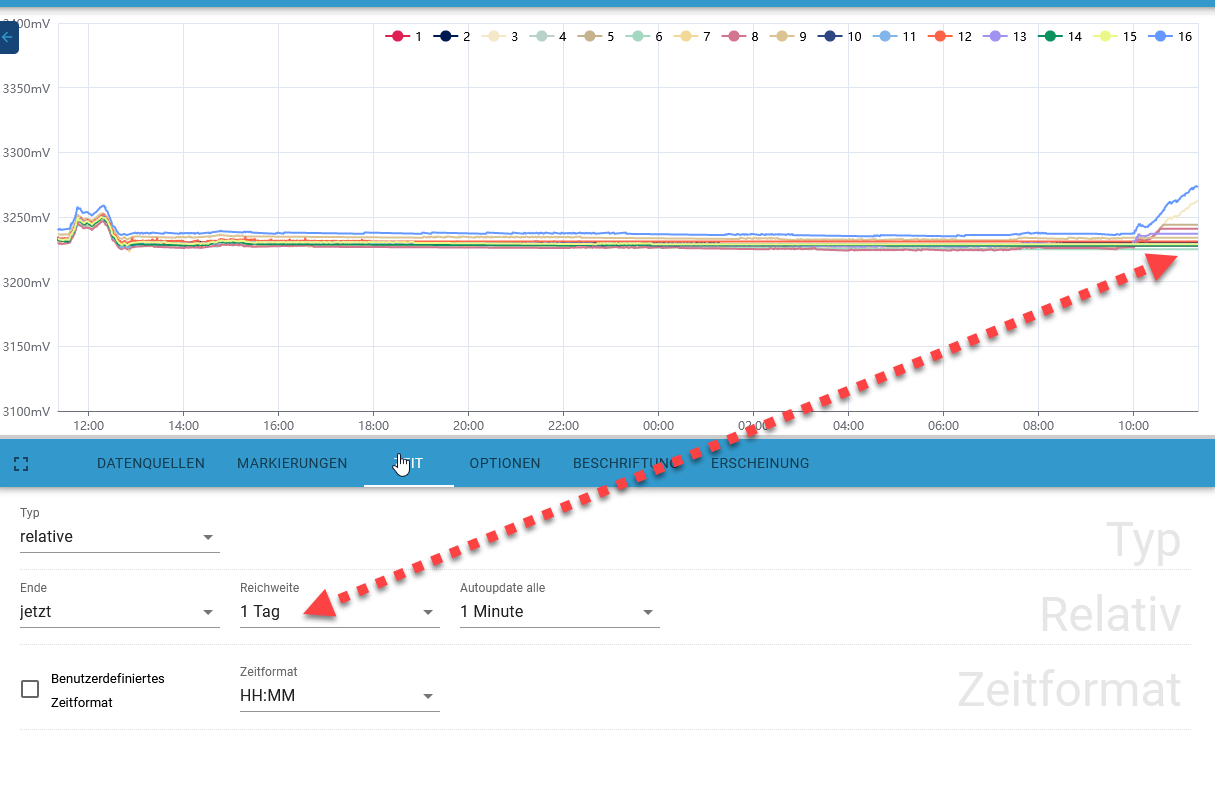1215x812 pixels.
Task: Click the 18:00 x-axis label
Action: pyautogui.click(x=373, y=426)
